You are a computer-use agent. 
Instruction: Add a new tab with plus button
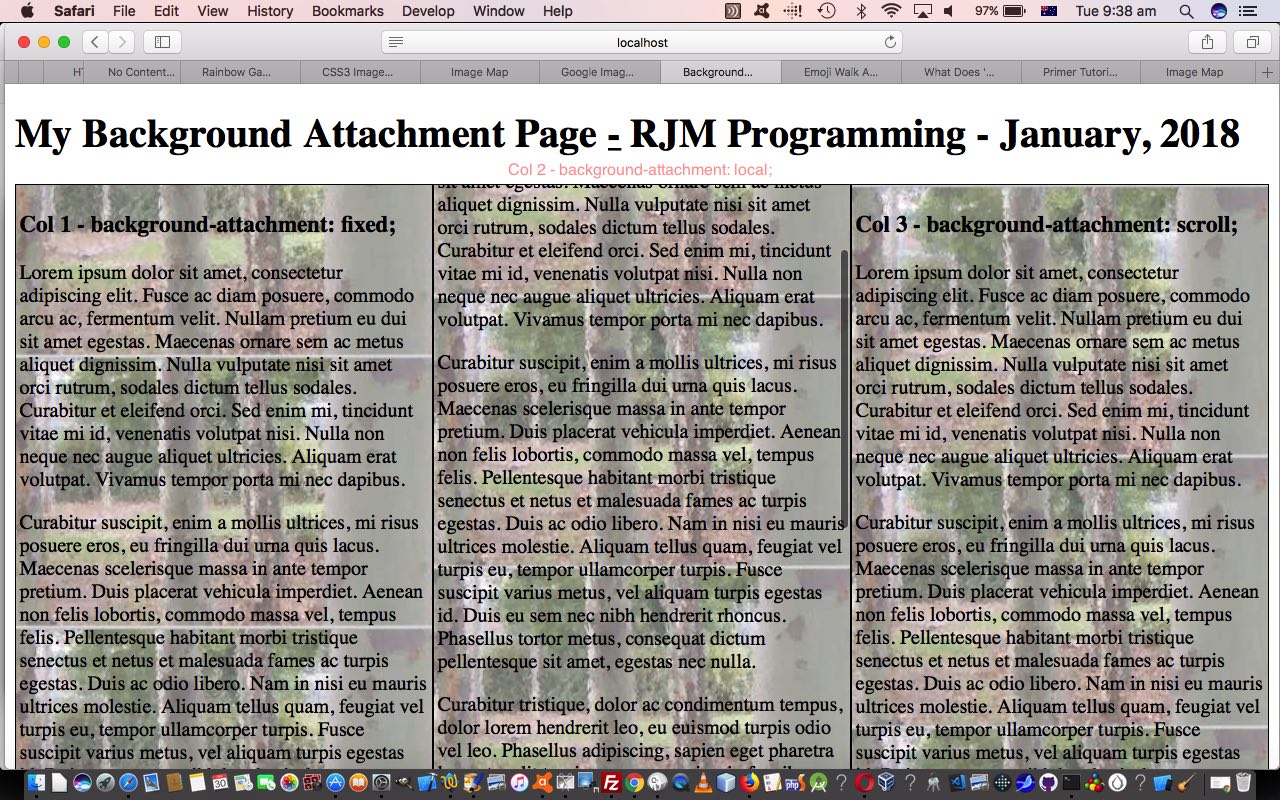pyautogui.click(x=1268, y=72)
